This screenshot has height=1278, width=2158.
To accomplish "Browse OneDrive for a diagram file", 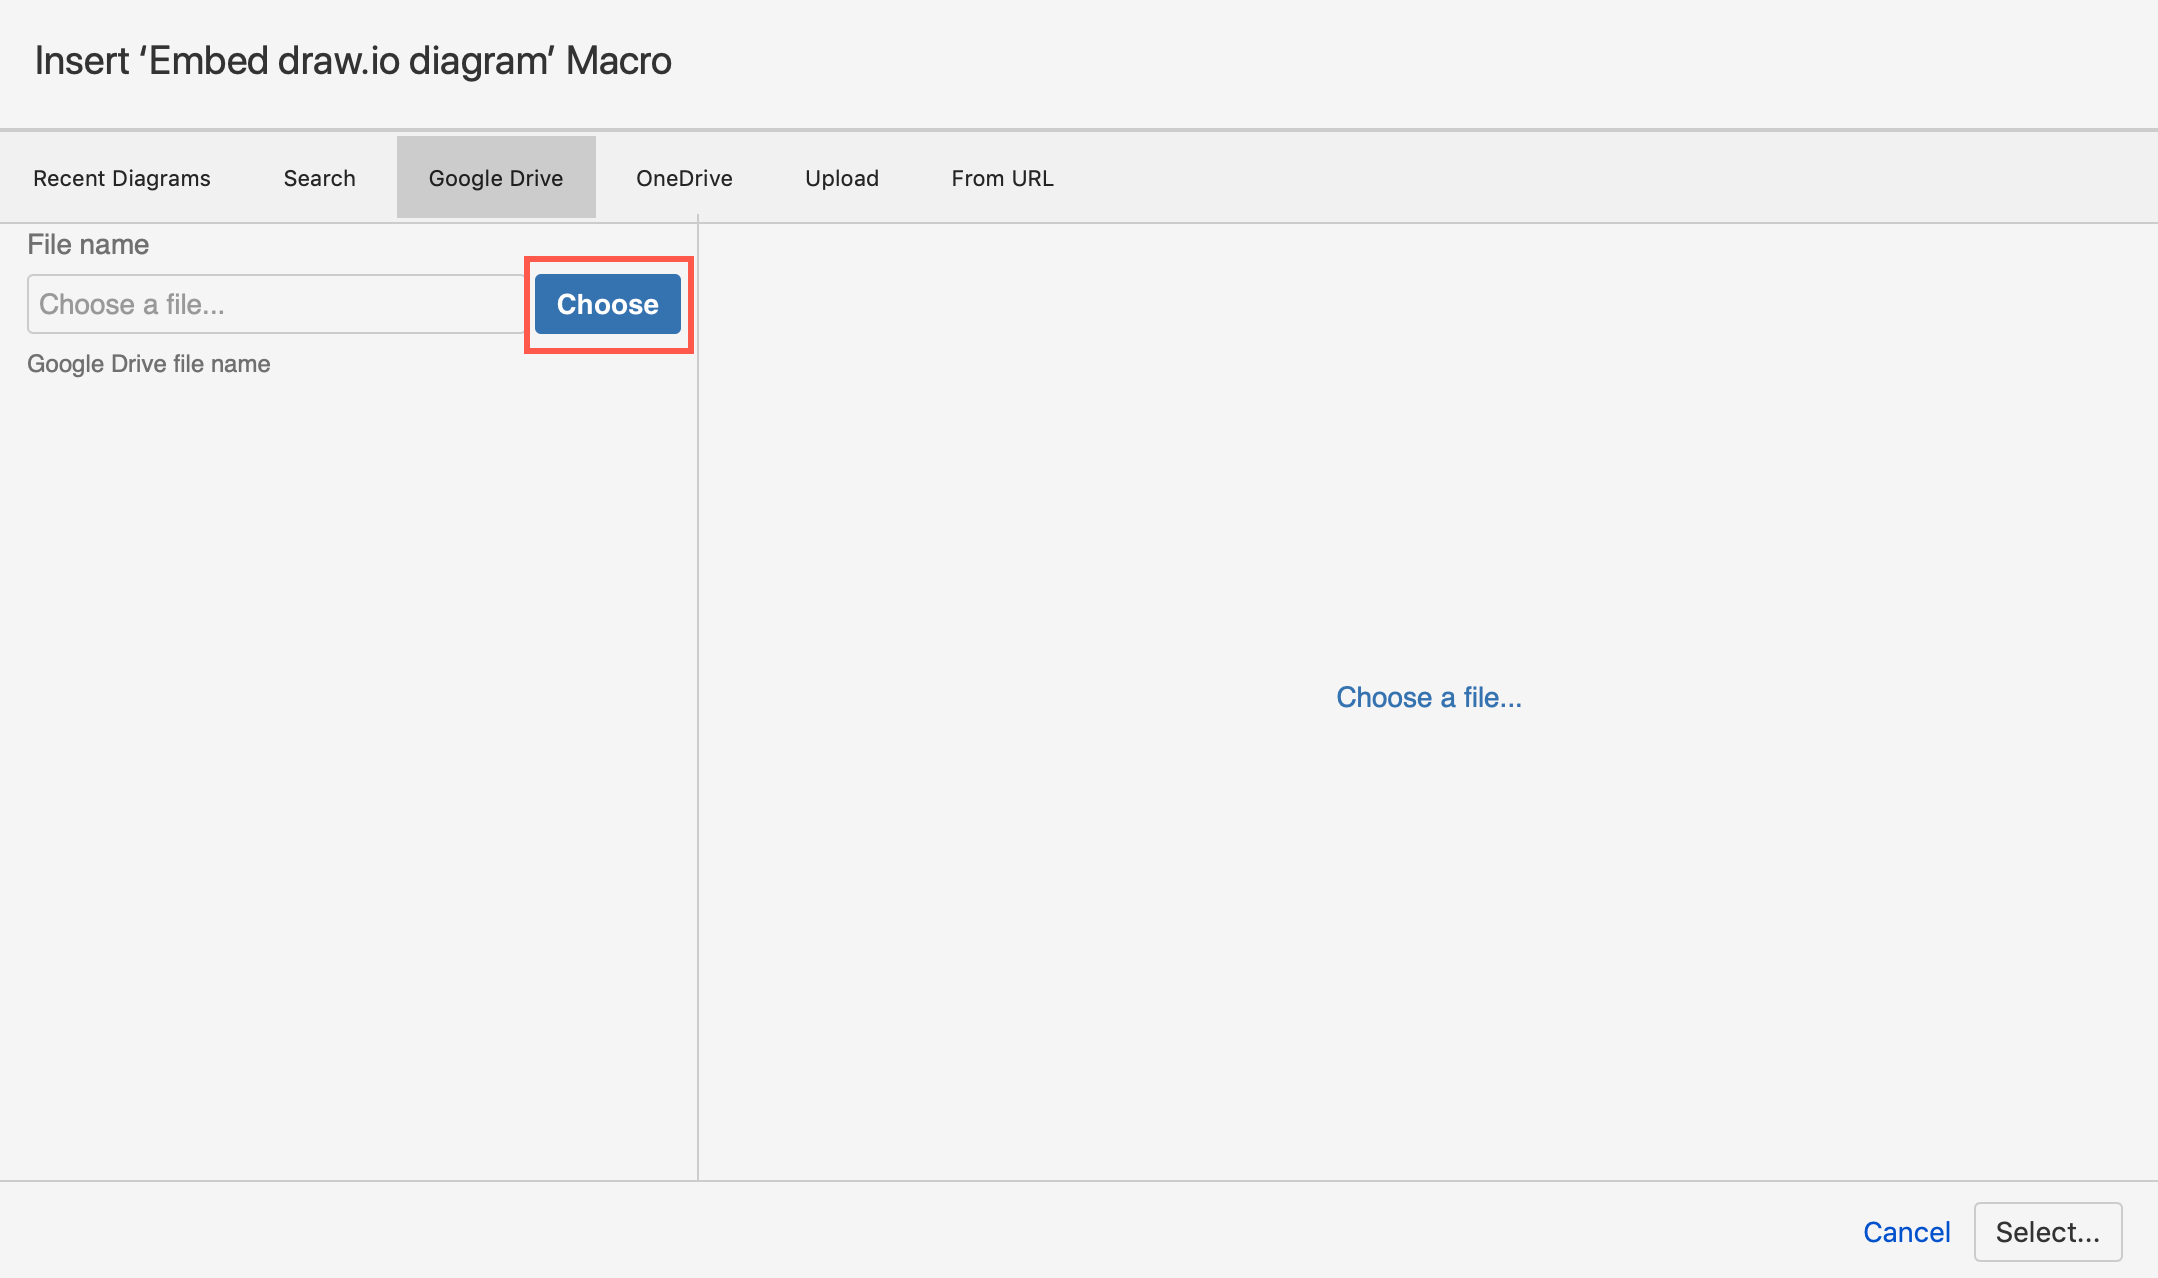I will (x=684, y=177).
